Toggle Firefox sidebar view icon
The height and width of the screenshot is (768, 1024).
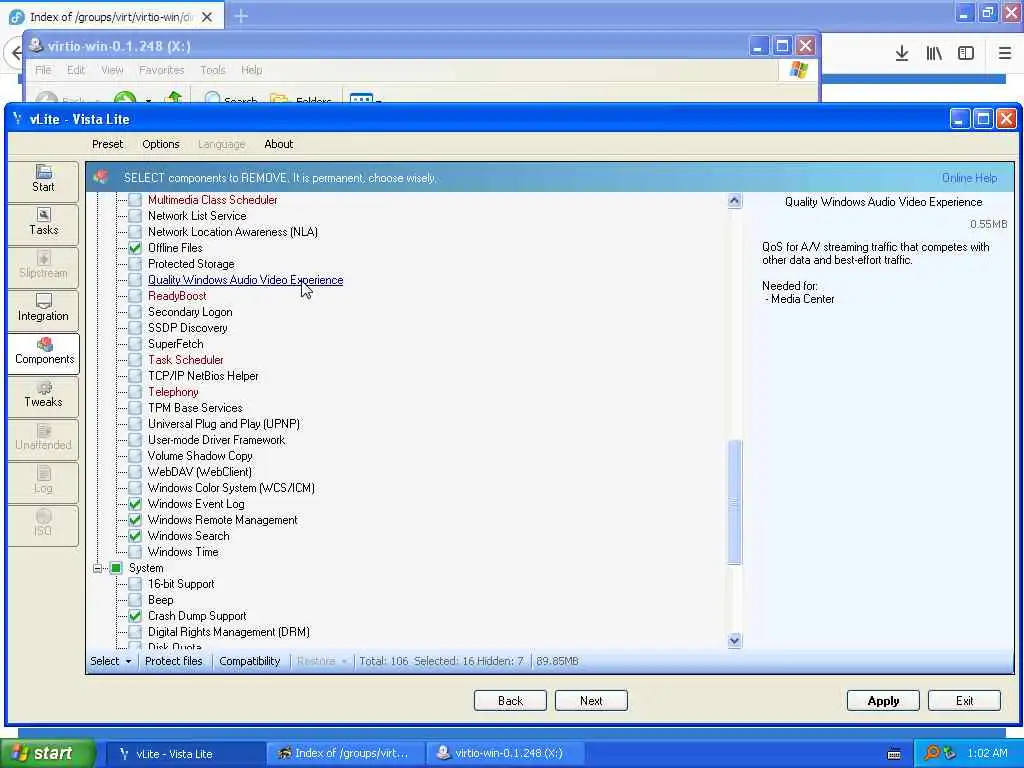click(x=966, y=53)
